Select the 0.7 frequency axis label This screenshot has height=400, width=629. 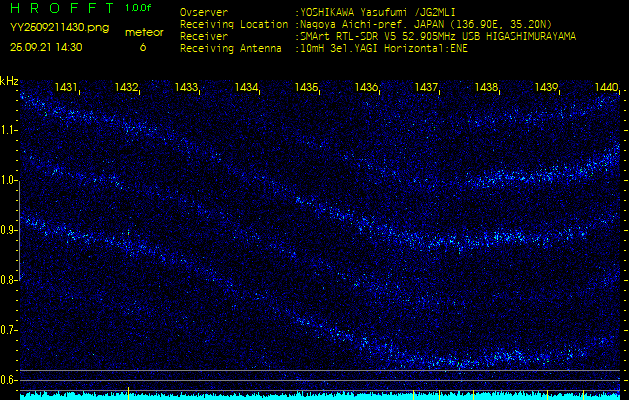click(x=9, y=330)
